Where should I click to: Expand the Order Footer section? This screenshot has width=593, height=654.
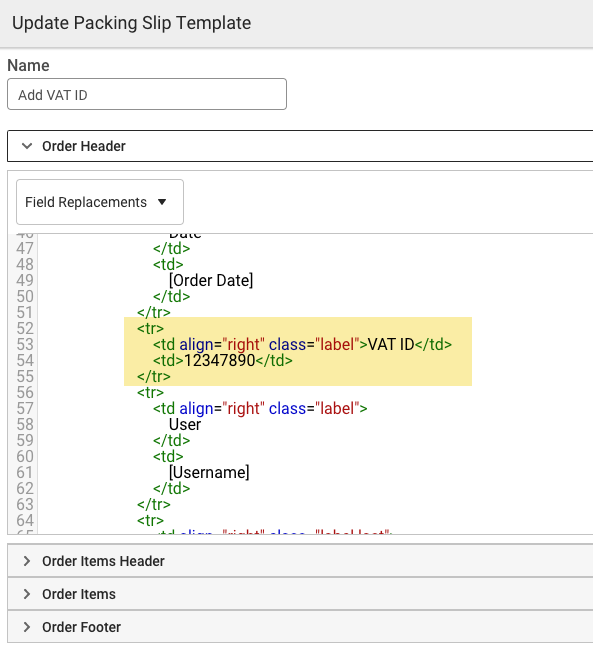click(x=300, y=627)
